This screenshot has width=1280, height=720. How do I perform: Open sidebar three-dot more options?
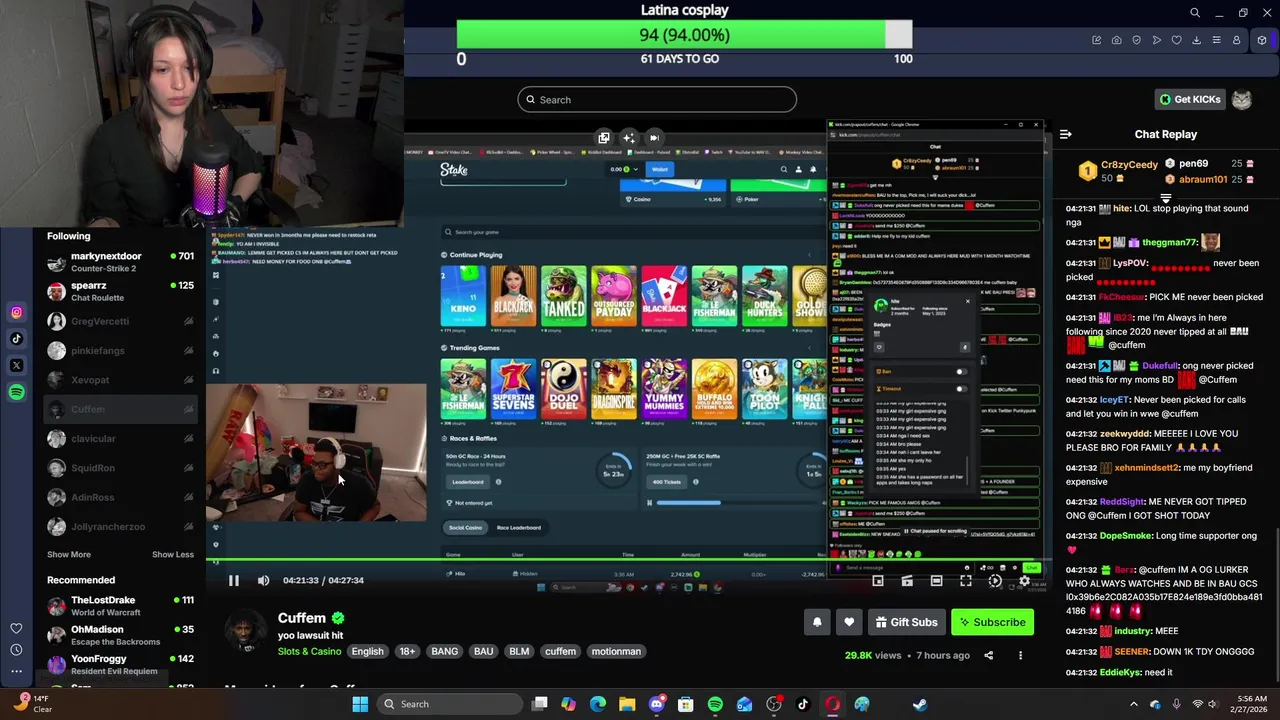(16, 671)
